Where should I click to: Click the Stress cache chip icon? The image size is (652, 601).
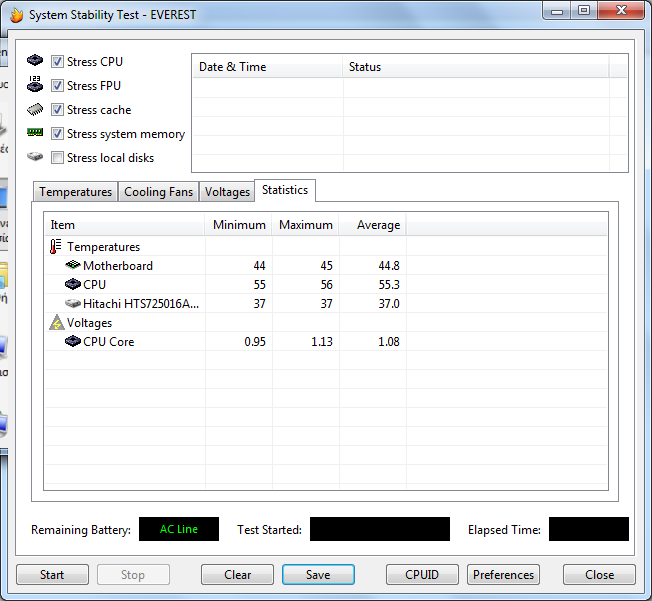[x=35, y=109]
